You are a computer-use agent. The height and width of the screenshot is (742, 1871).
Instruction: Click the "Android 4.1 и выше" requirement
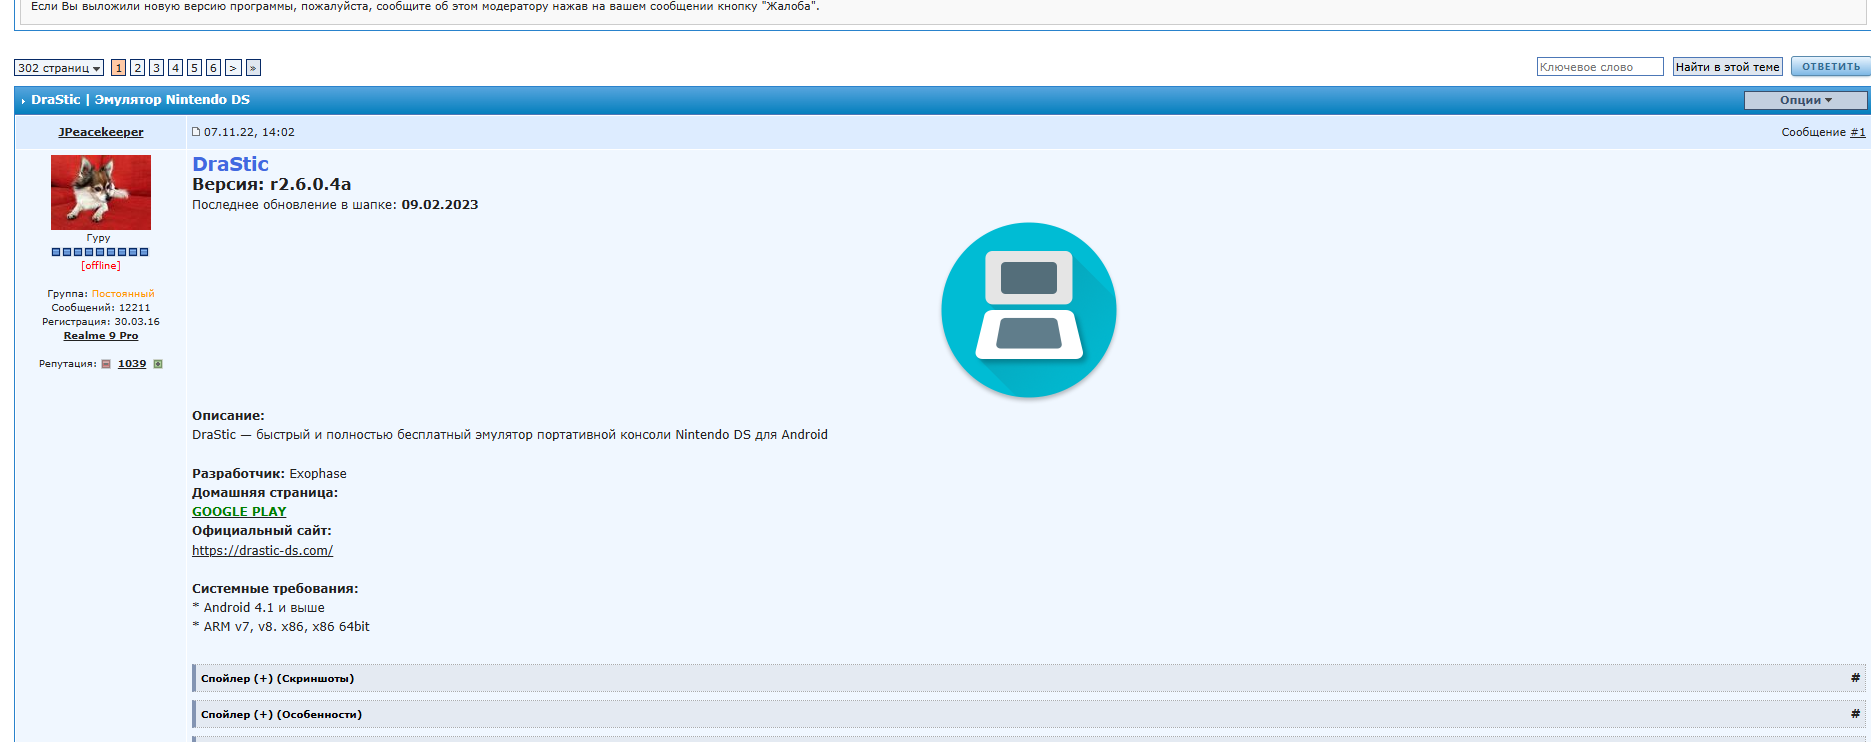tap(264, 608)
